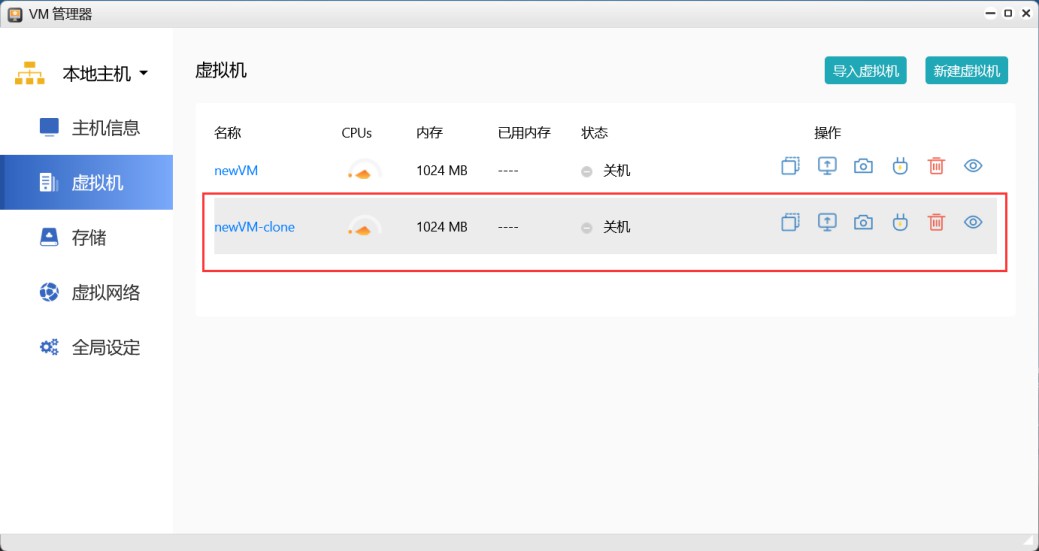
Task: Switch to the 存储 storage section
Action: point(88,238)
